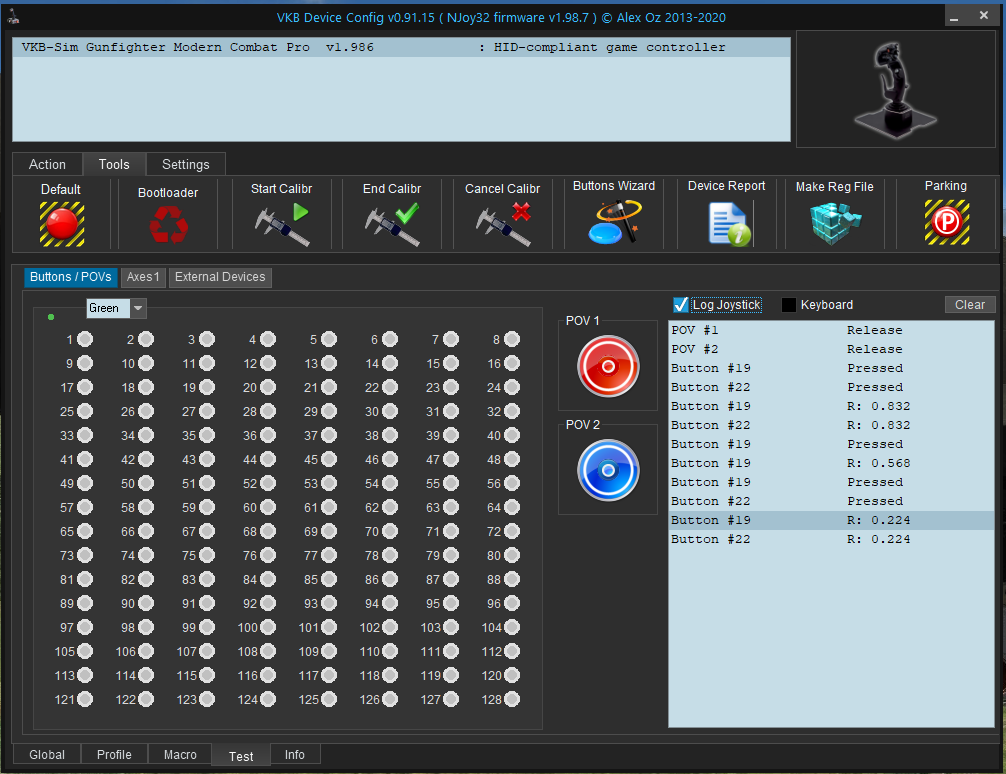The image size is (1006, 774).
Task: Start calibration with the Start Calibr icon
Action: (282, 224)
